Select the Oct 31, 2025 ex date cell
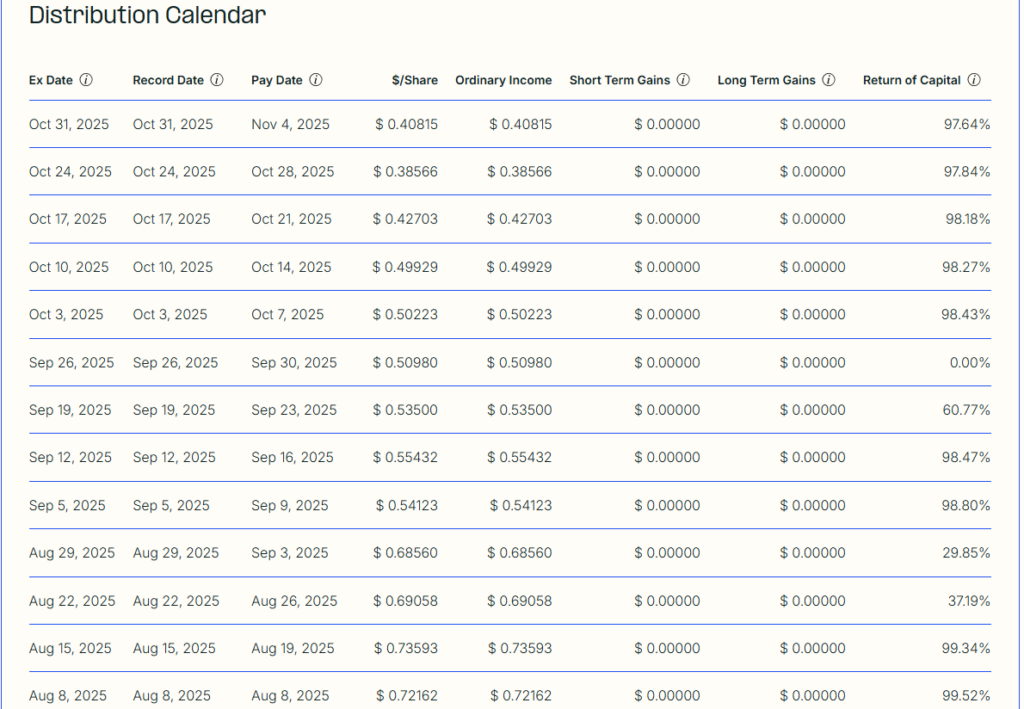 [69, 125]
